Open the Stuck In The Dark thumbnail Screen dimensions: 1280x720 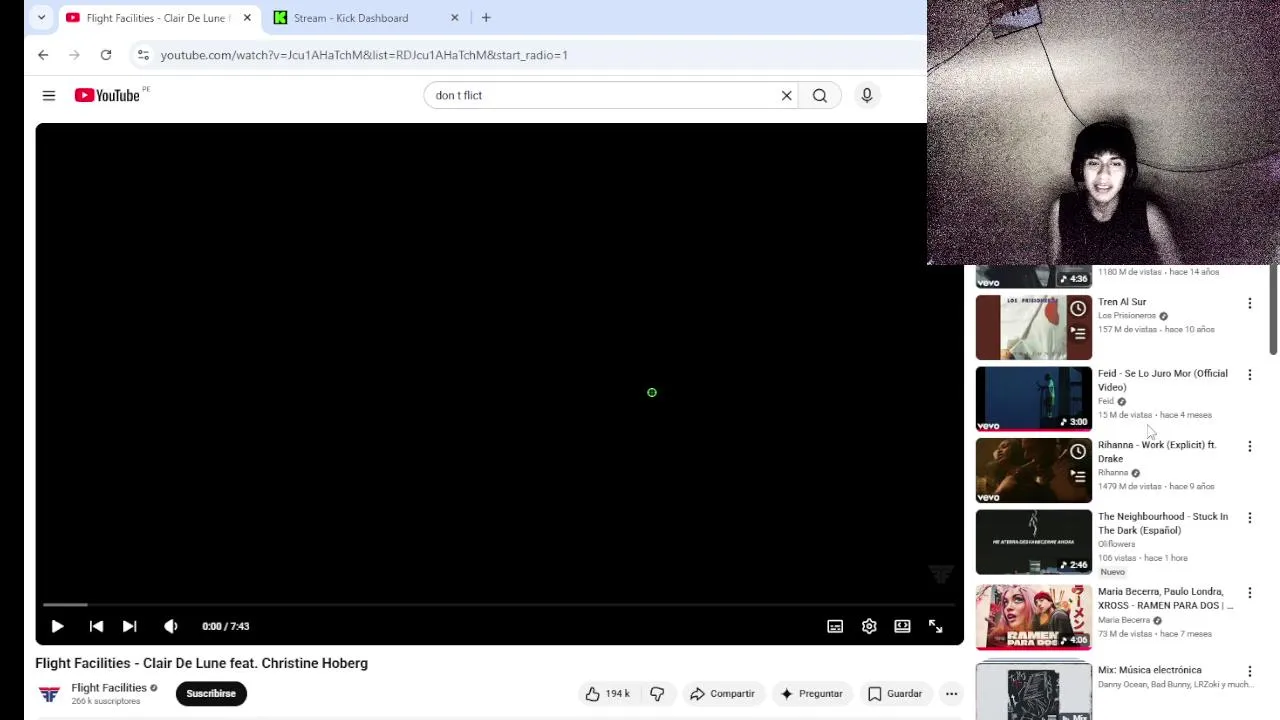(1034, 542)
